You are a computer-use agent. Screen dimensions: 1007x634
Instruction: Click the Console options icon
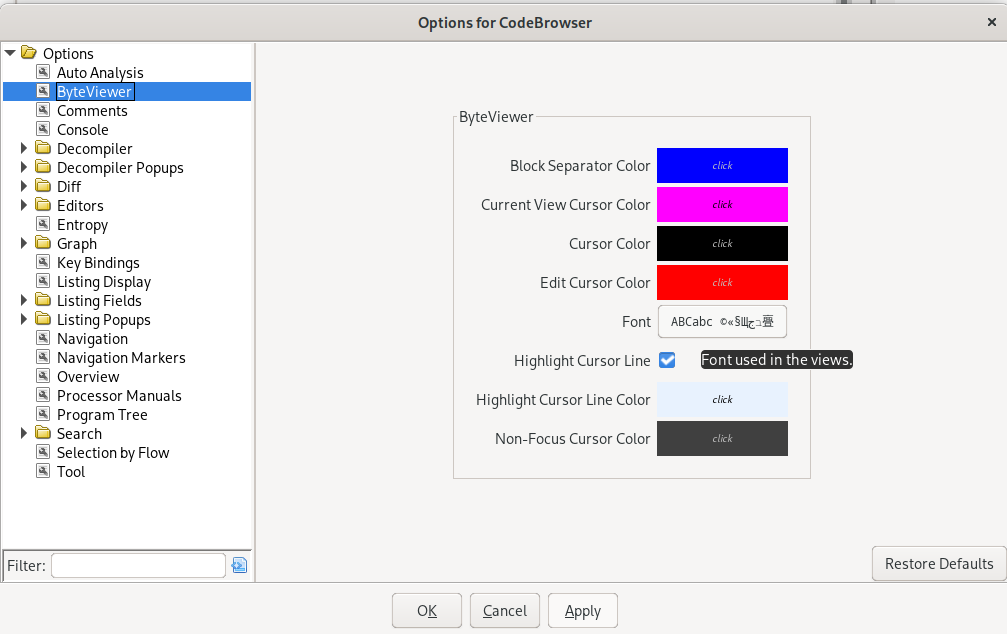[x=43, y=129]
